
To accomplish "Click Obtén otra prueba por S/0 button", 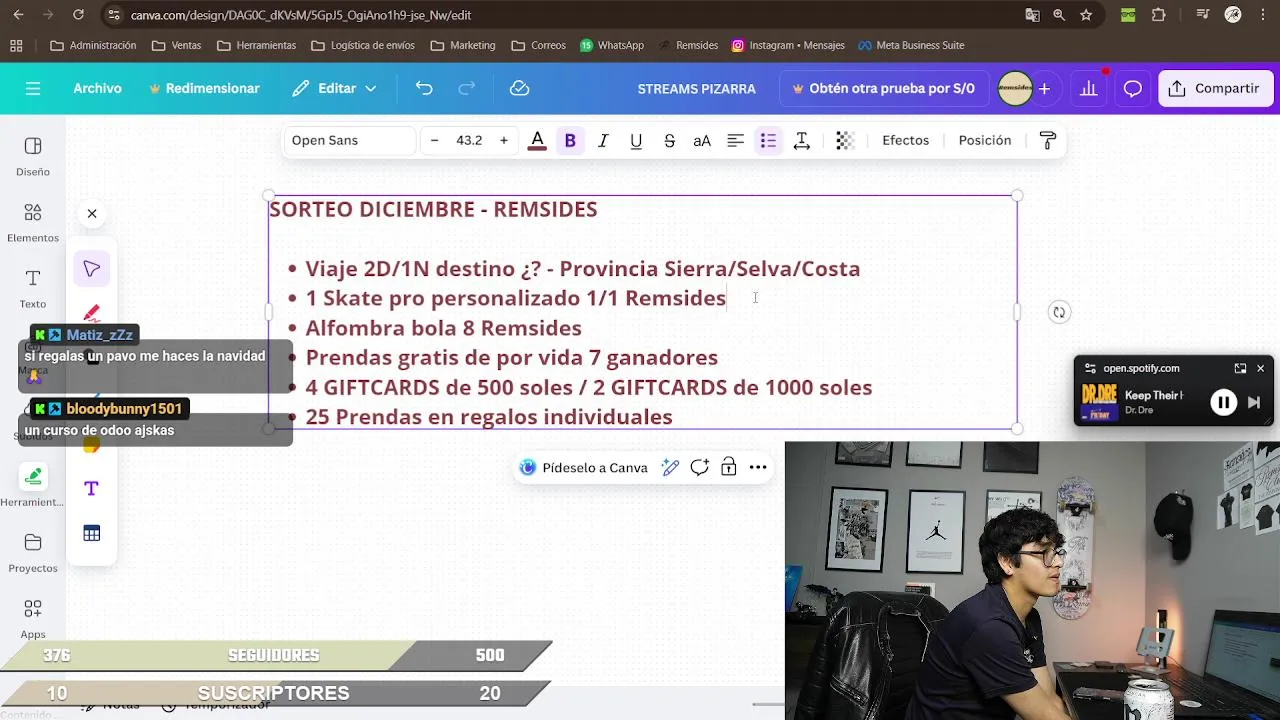I will tap(883, 88).
